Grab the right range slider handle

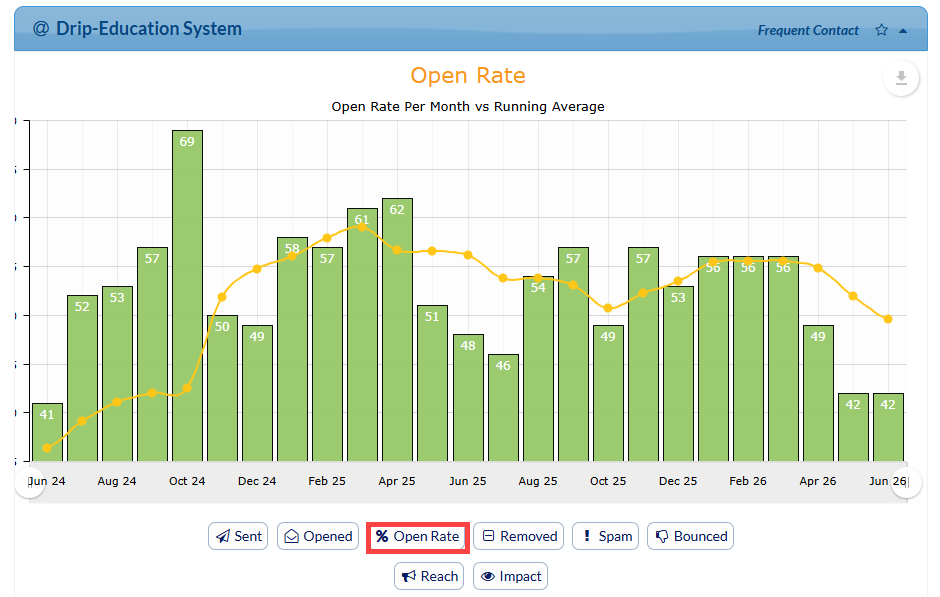coord(906,482)
